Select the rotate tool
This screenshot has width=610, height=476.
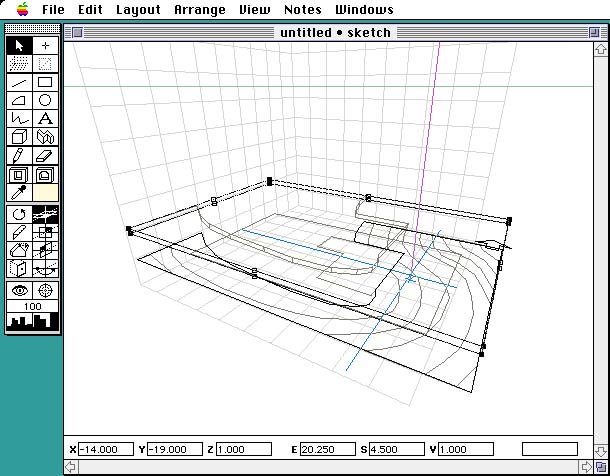[x=19, y=214]
